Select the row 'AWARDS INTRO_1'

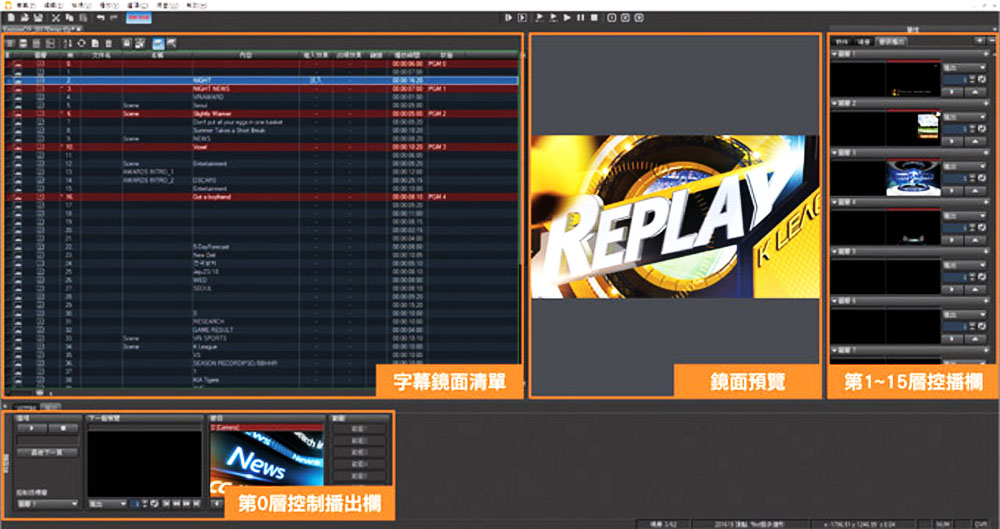coord(261,172)
